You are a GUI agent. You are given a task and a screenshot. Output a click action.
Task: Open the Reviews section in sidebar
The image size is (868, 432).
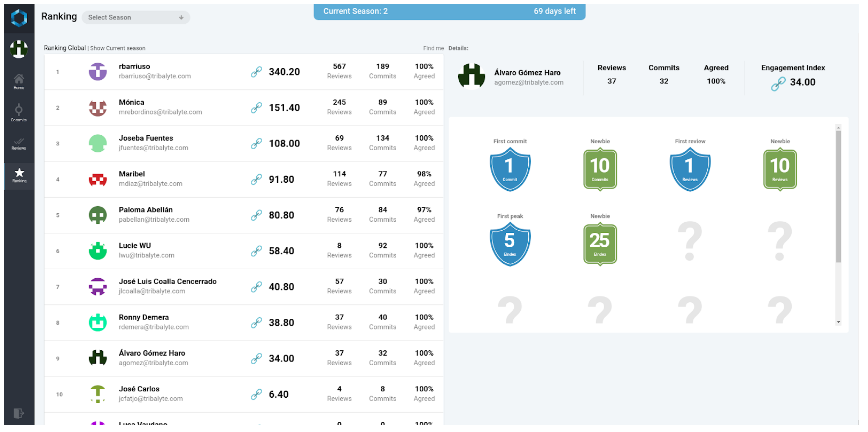18,143
